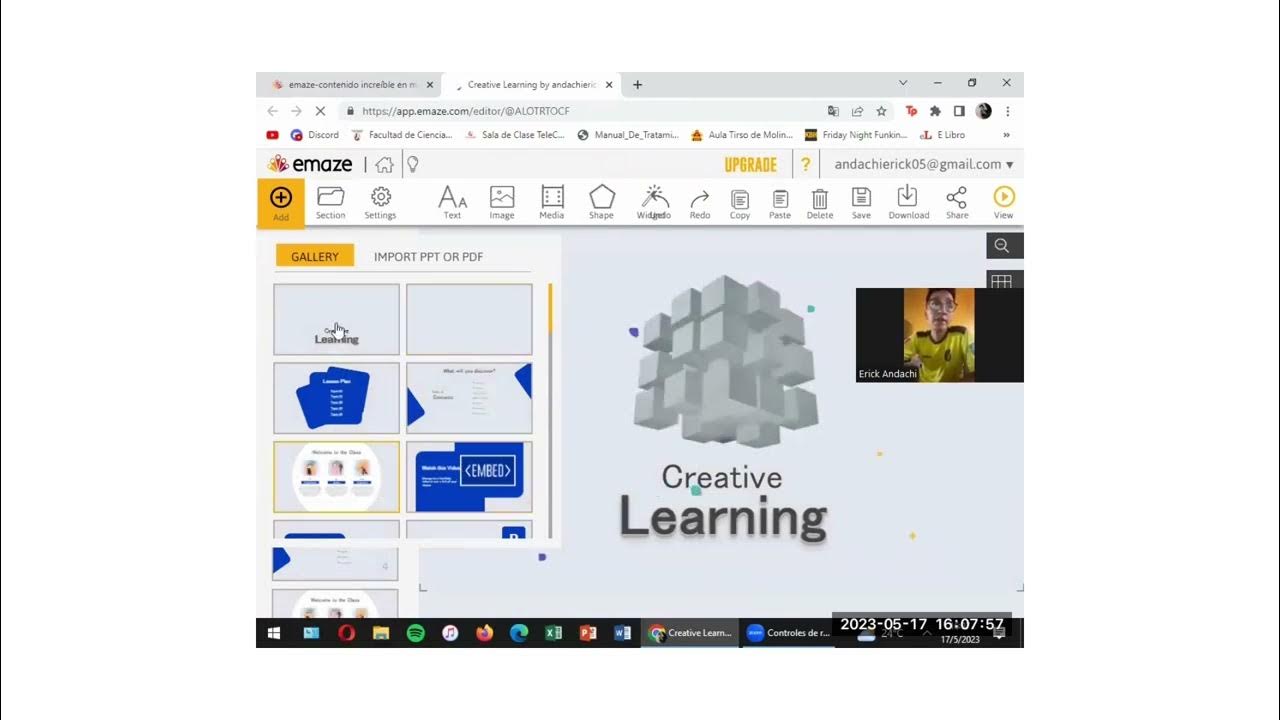Viewport: 1280px width, 720px height.
Task: Open the Media tool
Action: pos(552,203)
